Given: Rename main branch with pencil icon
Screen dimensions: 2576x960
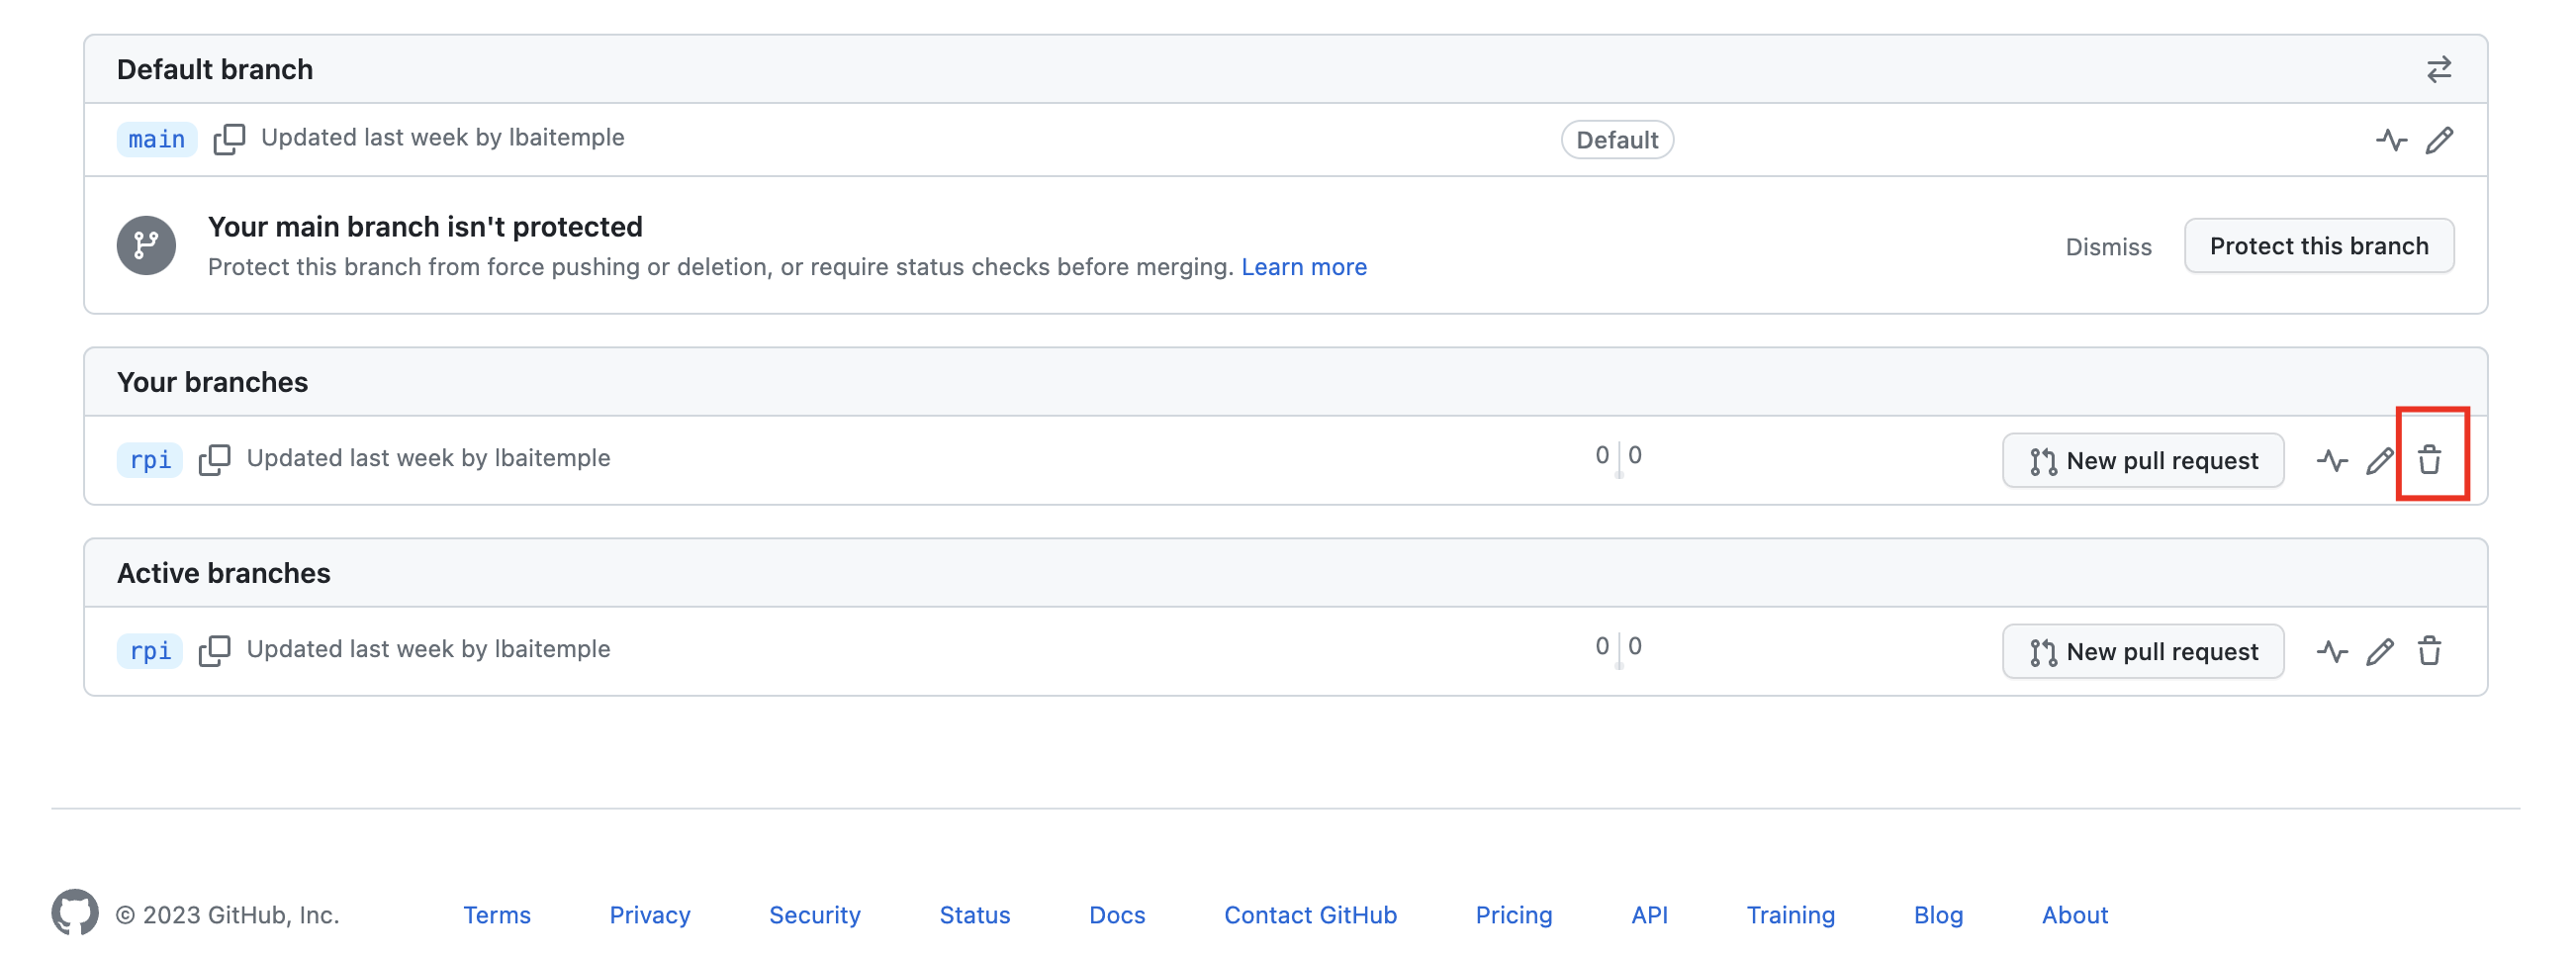Looking at the screenshot, I should (2439, 140).
